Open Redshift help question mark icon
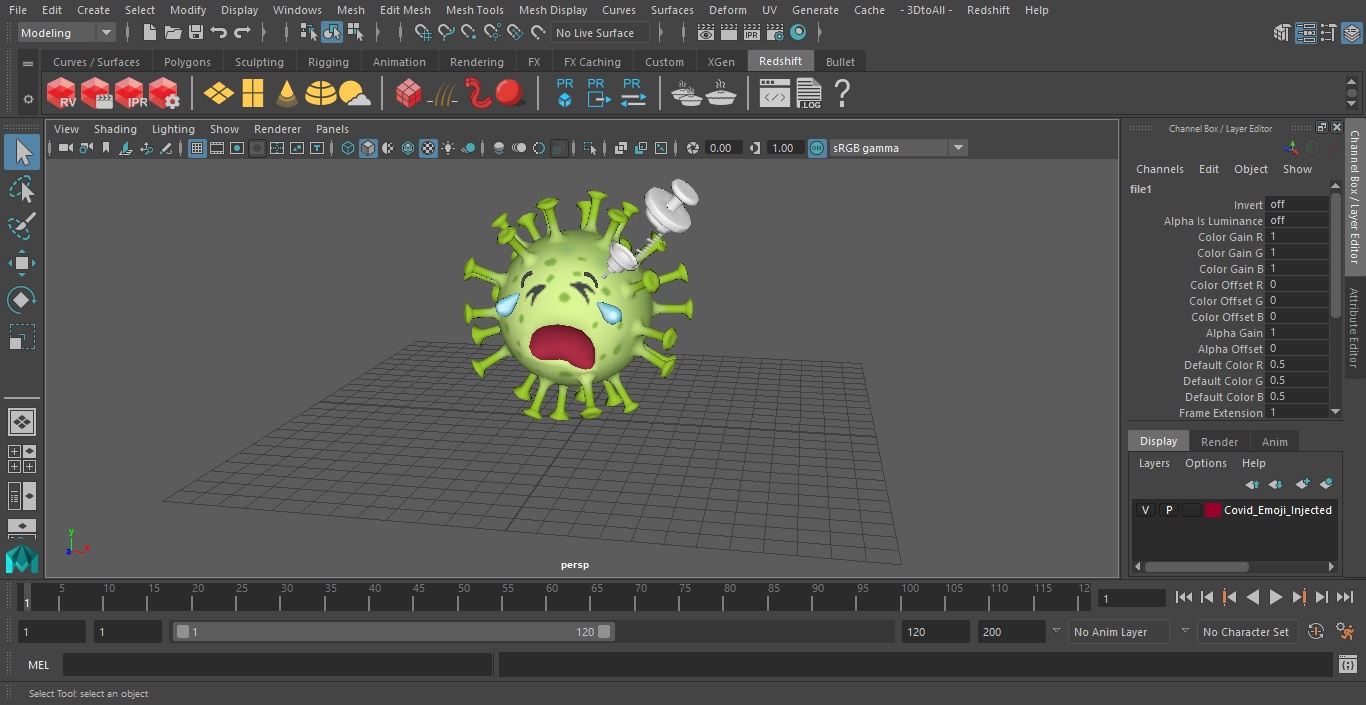Image resolution: width=1366 pixels, height=705 pixels. [x=842, y=94]
